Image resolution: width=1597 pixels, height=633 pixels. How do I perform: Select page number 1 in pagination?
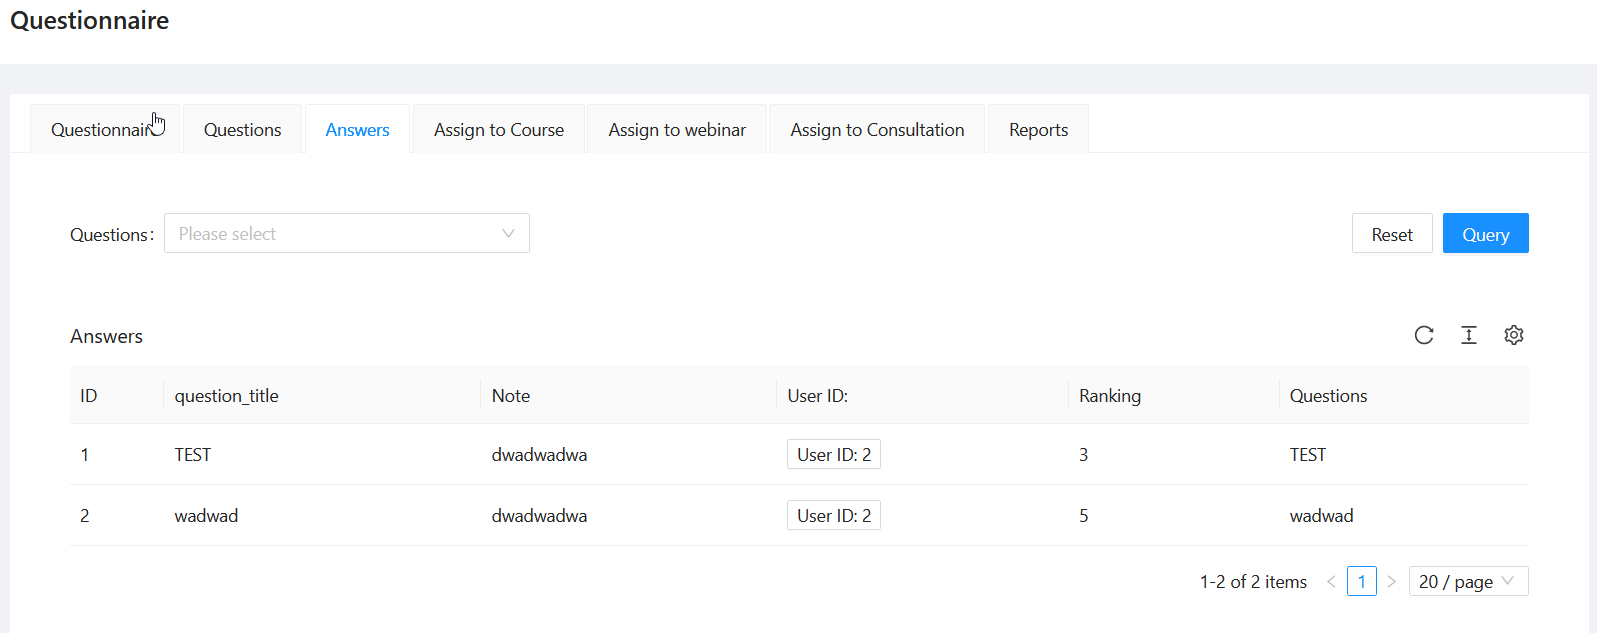pyautogui.click(x=1361, y=581)
